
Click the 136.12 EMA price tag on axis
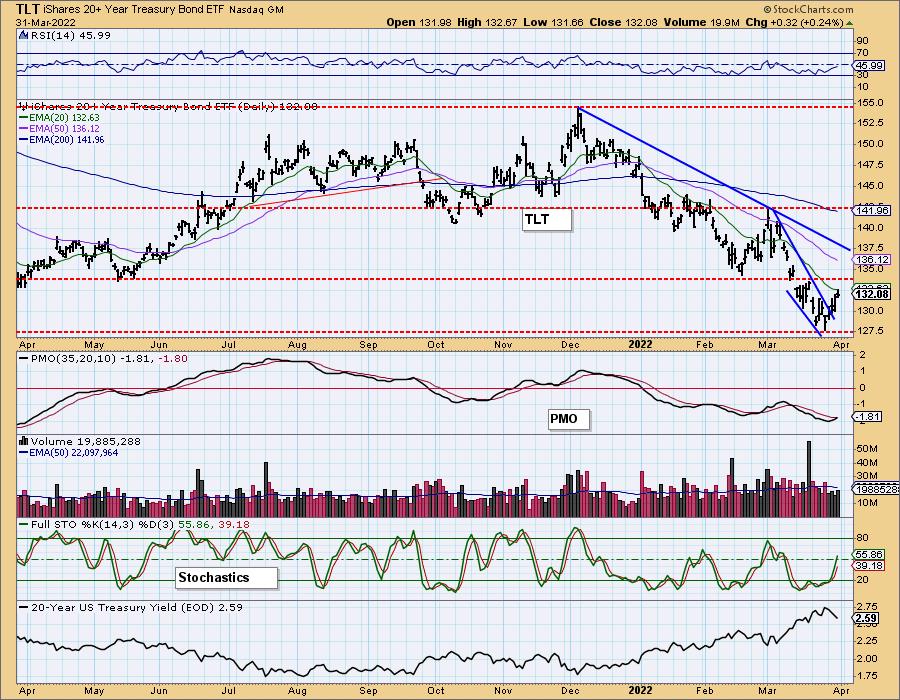coord(872,259)
